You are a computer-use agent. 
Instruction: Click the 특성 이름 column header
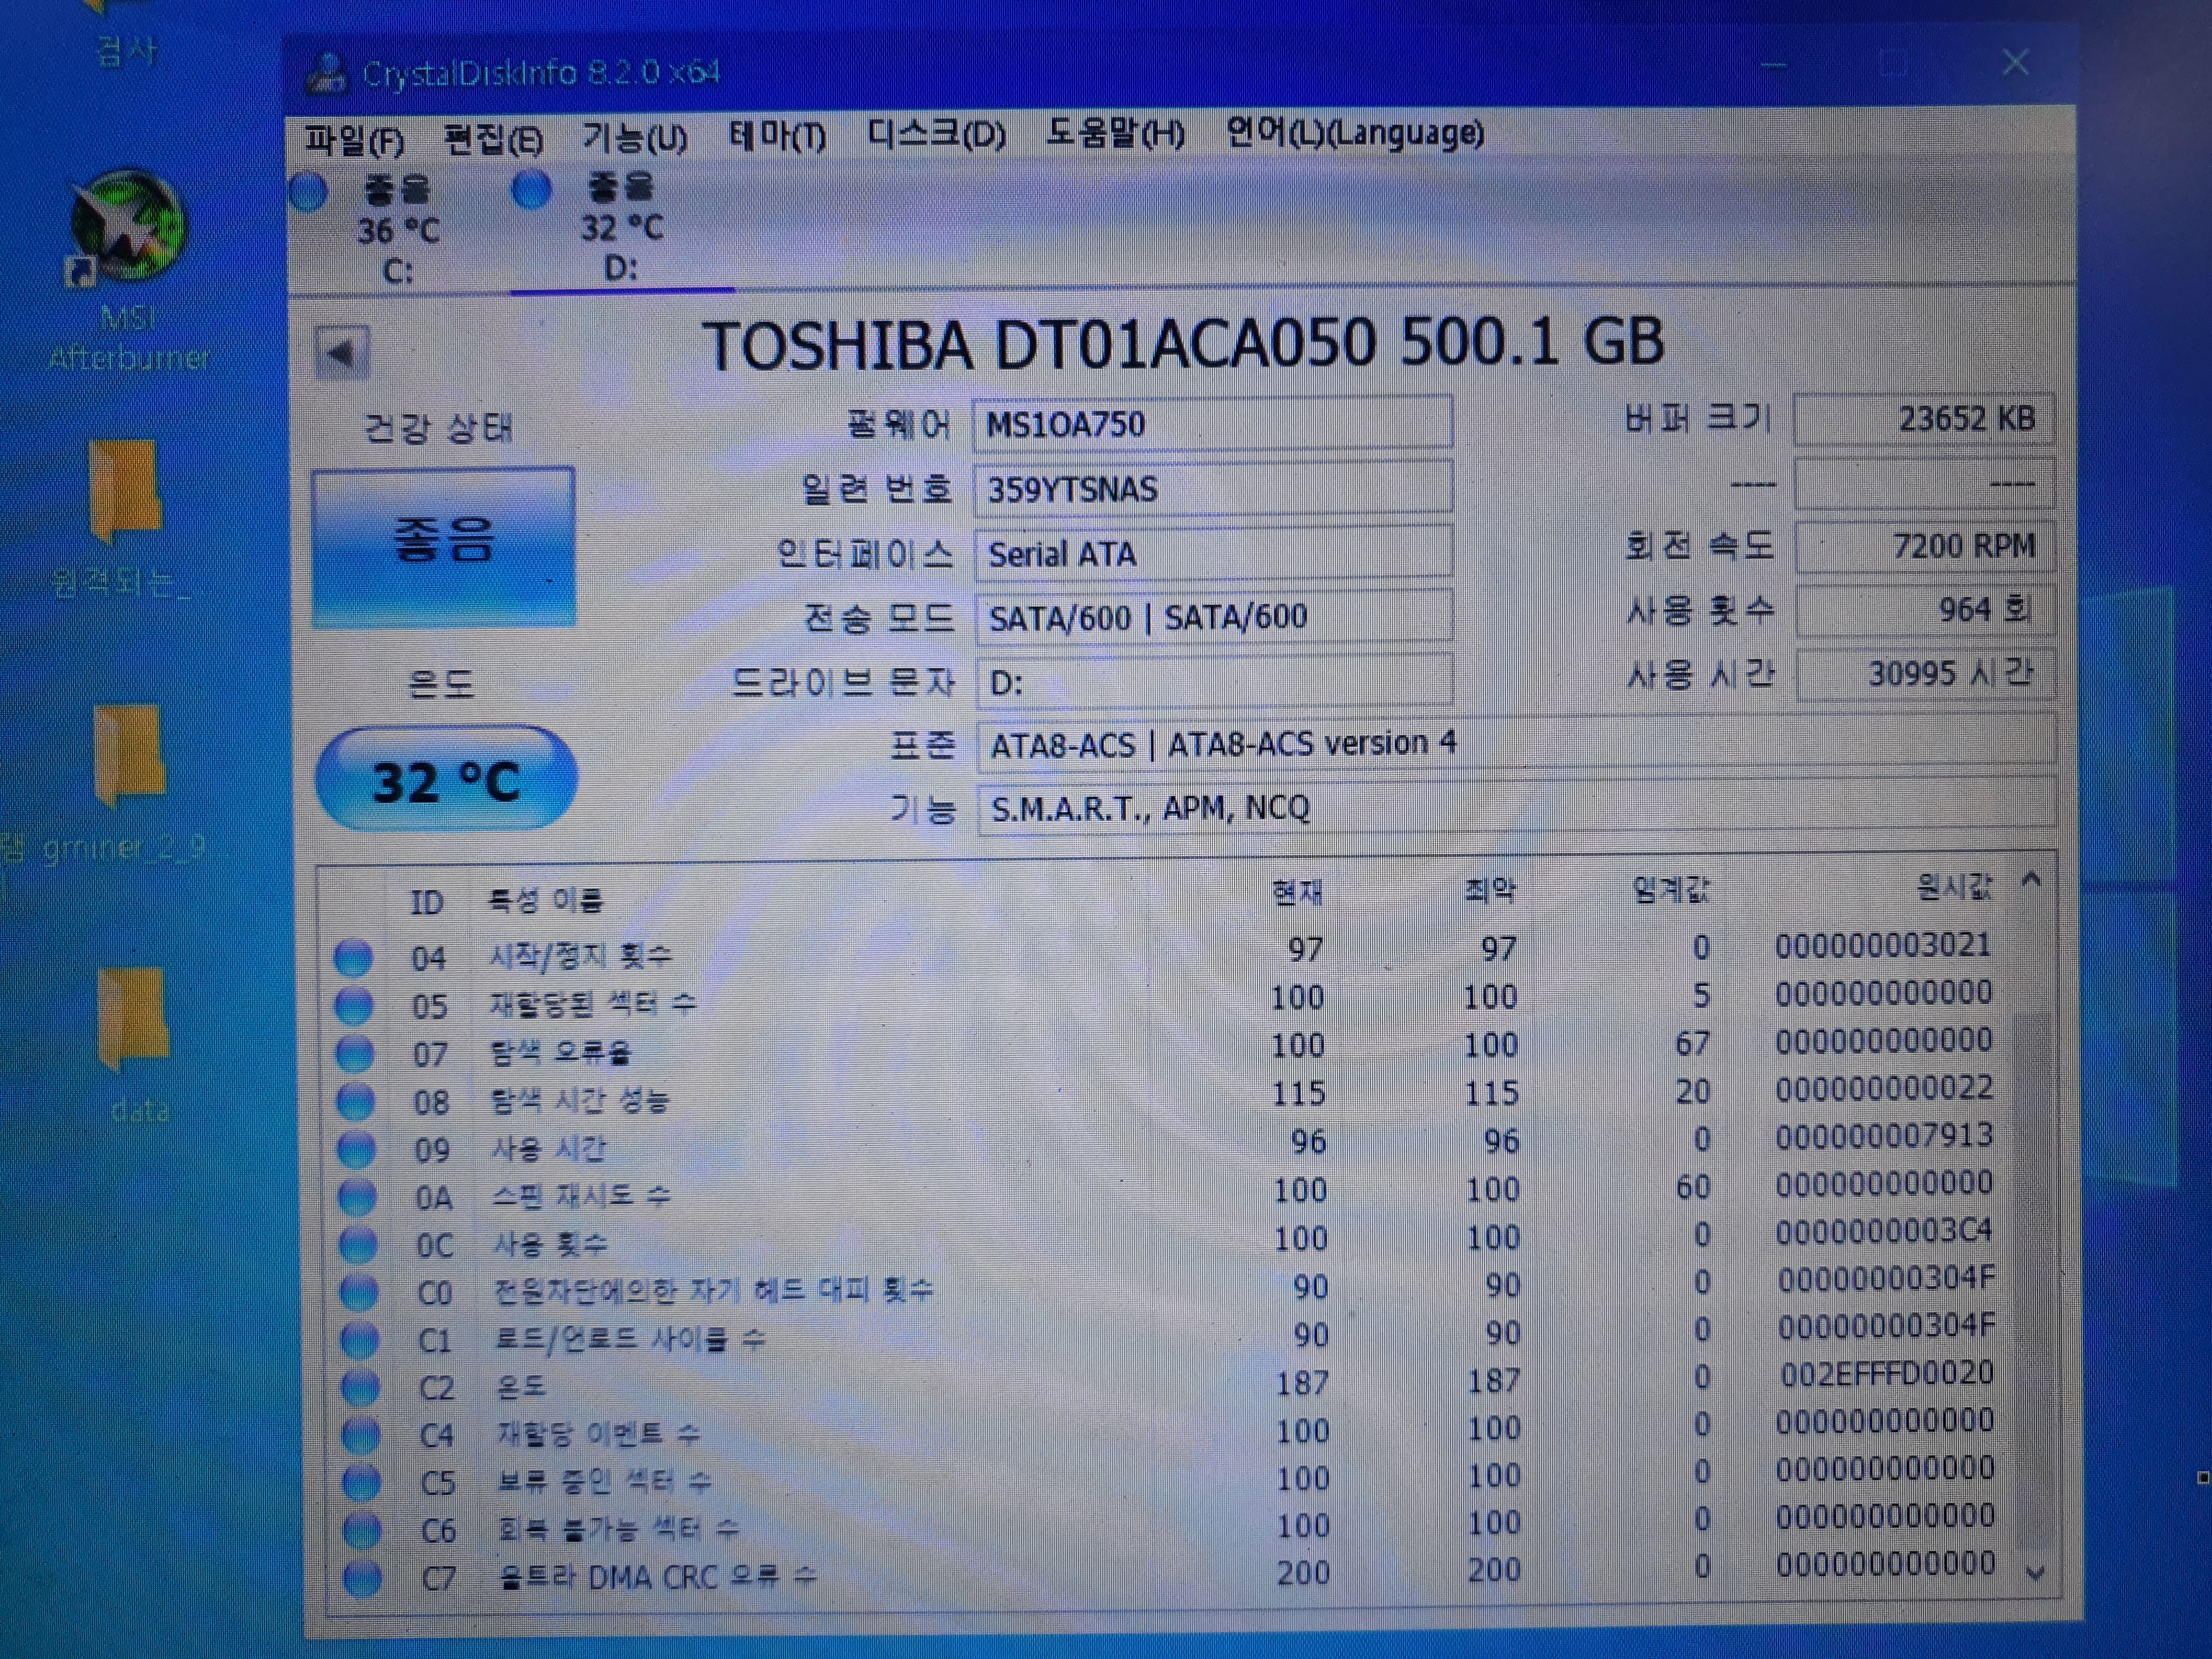click(x=546, y=900)
